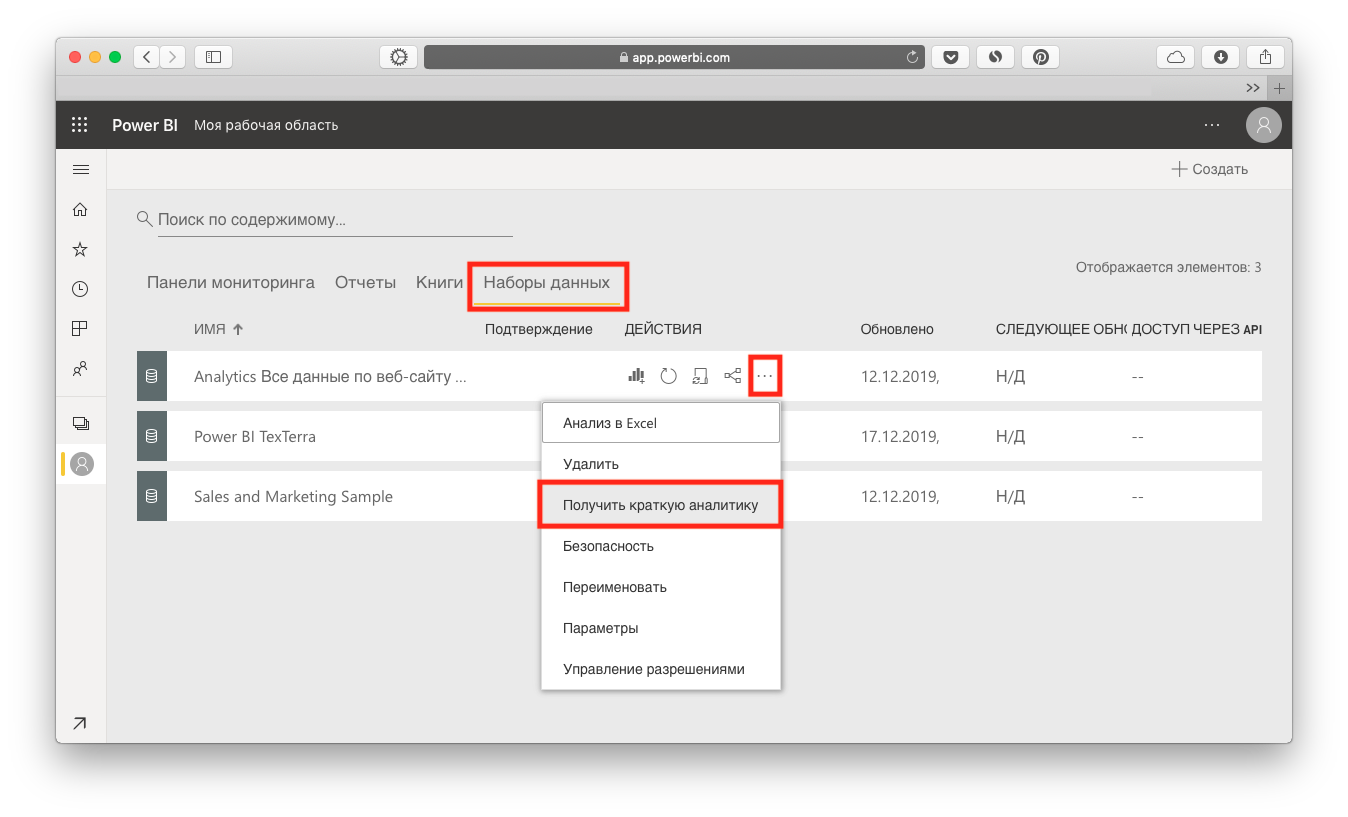Click the dataset icon of the Analytics row
Screen dimensions: 1348x817
(x=152, y=377)
